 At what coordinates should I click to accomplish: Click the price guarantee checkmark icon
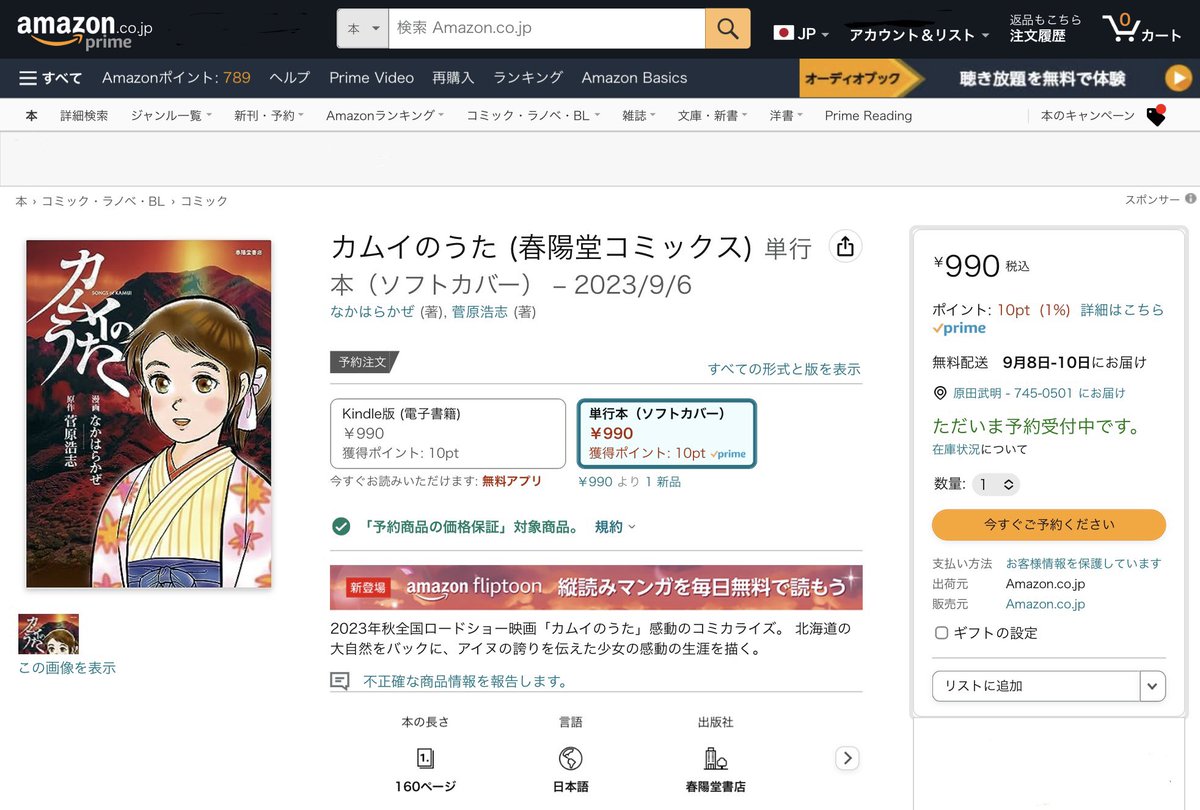(341, 526)
